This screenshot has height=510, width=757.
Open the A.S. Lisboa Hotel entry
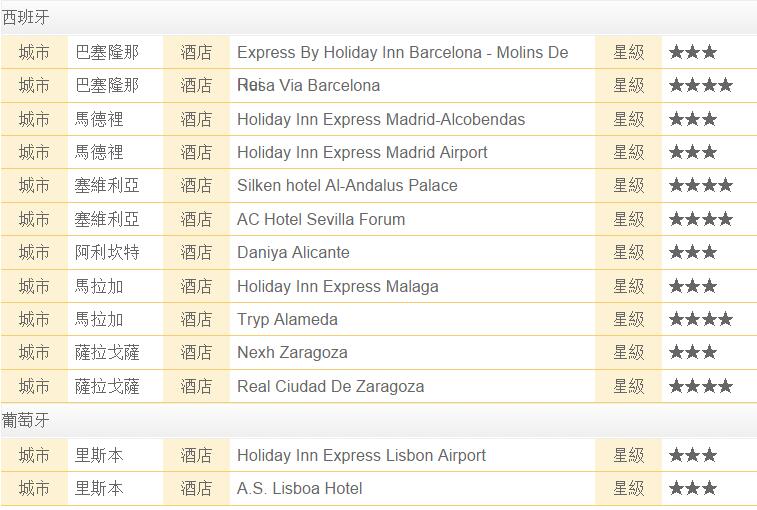(x=299, y=488)
